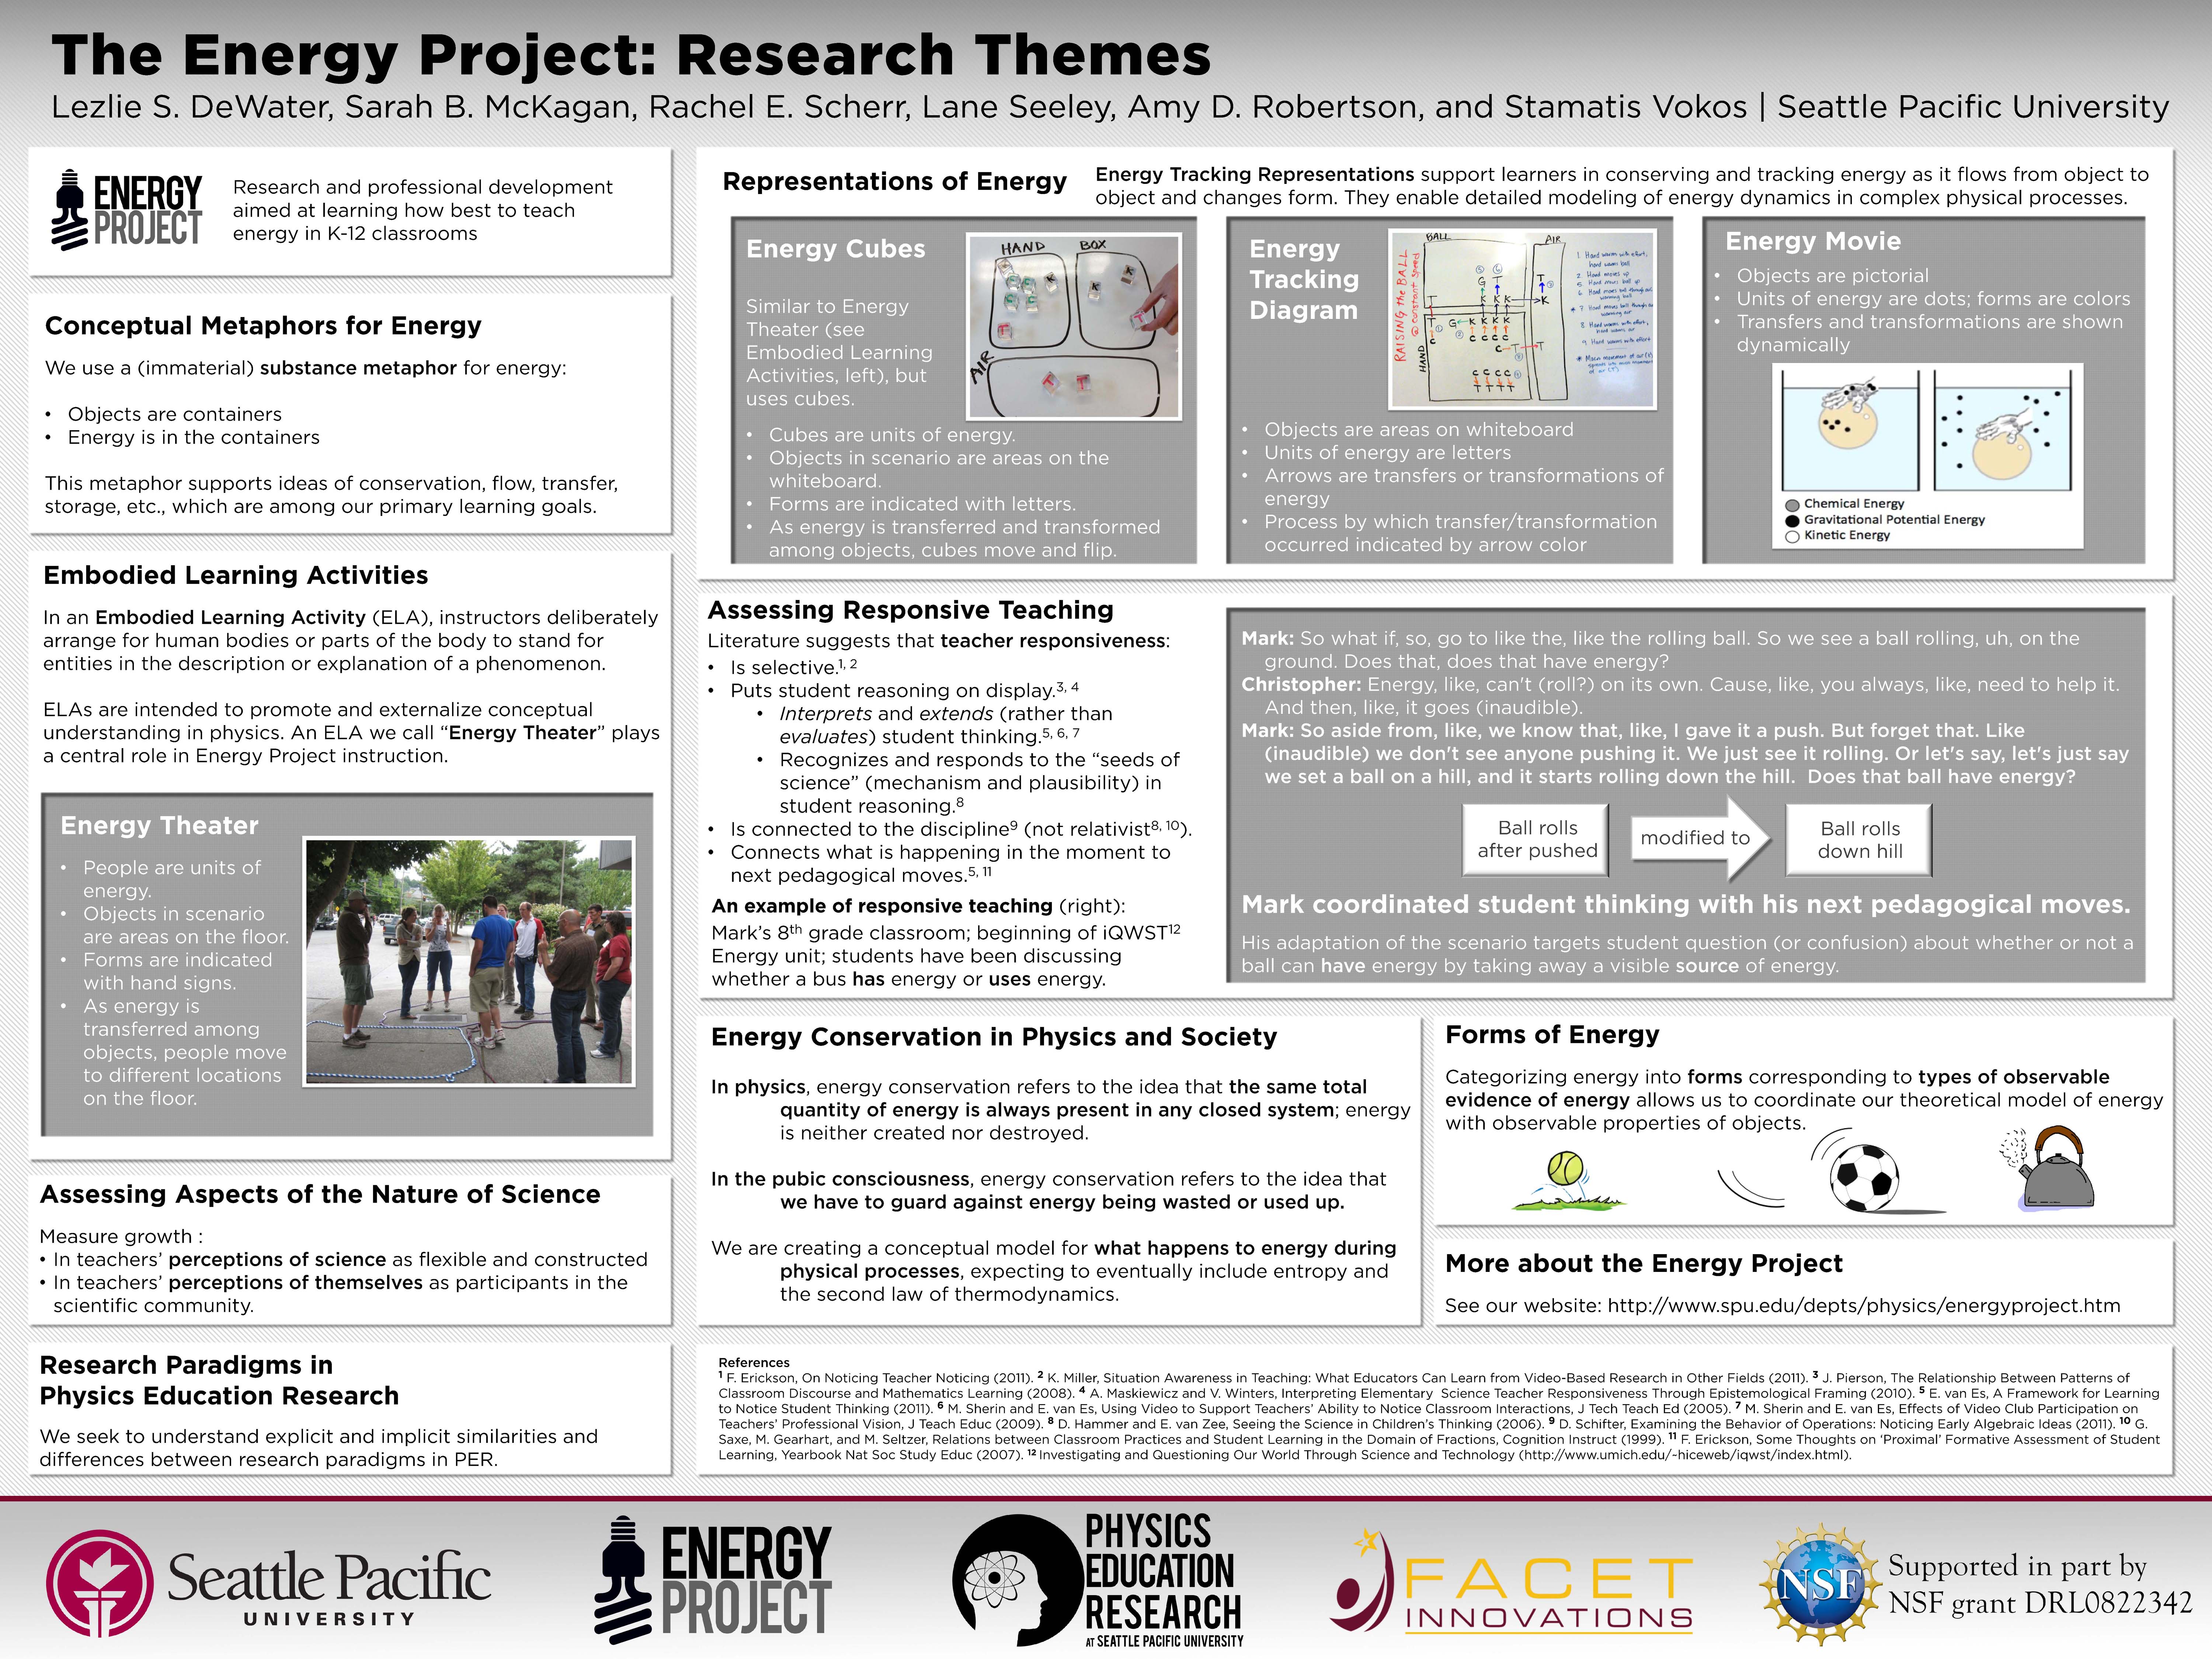Open the umich.edu iqwst URL in references

[x=1685, y=1455]
